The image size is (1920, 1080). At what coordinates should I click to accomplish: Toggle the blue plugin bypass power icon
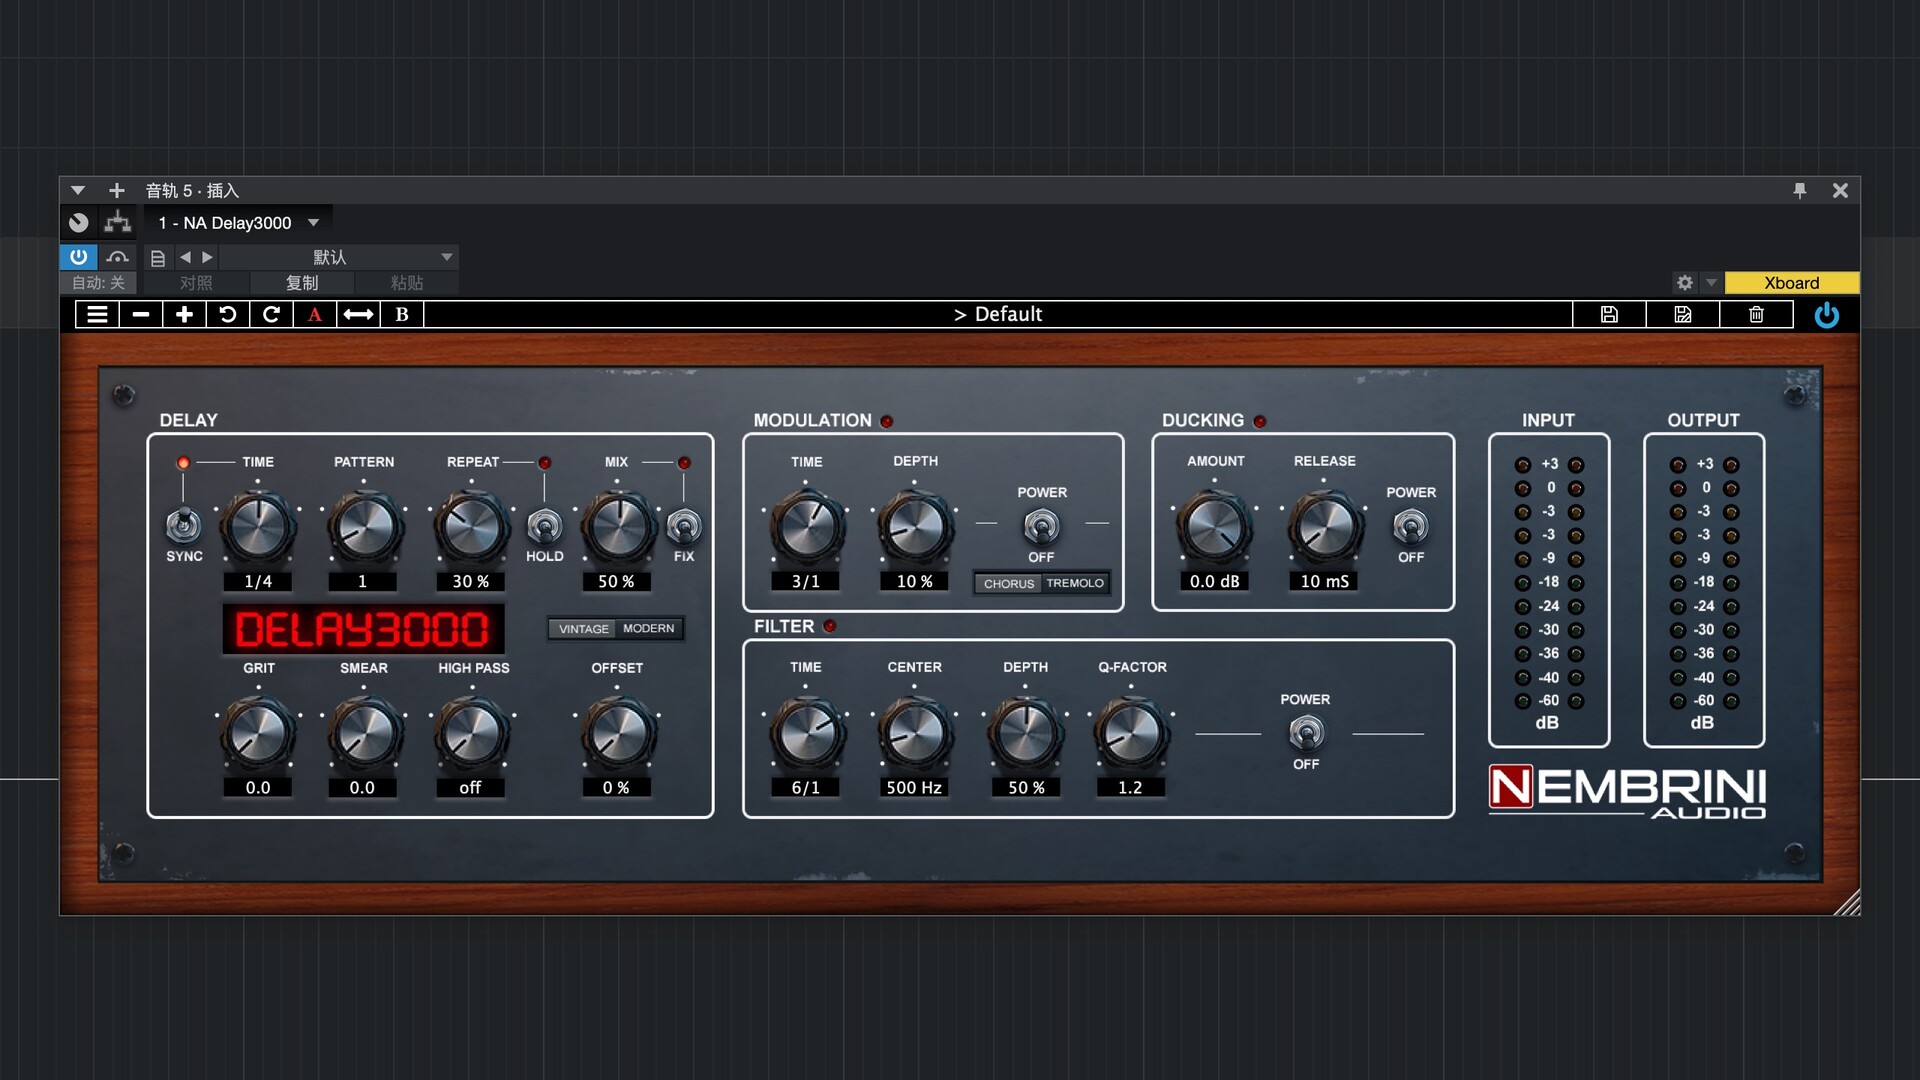click(1826, 315)
